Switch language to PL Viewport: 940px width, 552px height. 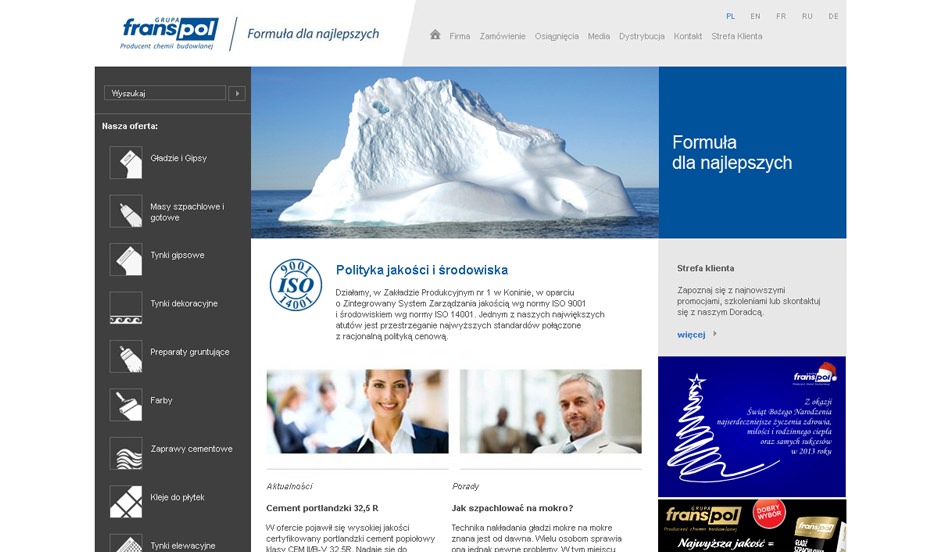click(x=730, y=16)
